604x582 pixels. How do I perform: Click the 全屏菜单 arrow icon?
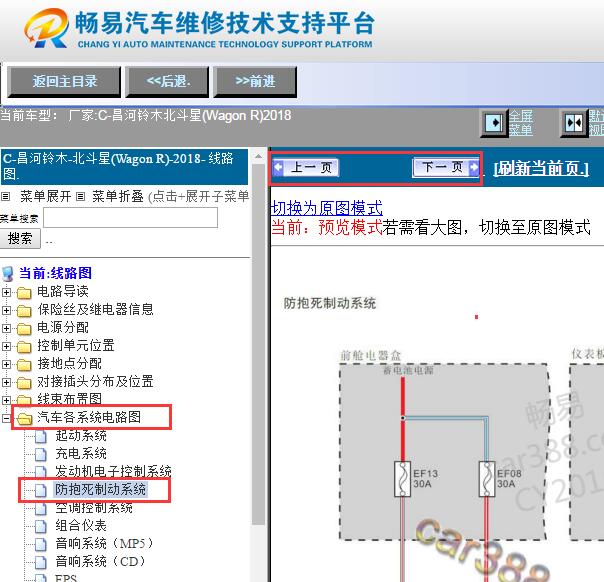click(x=493, y=123)
